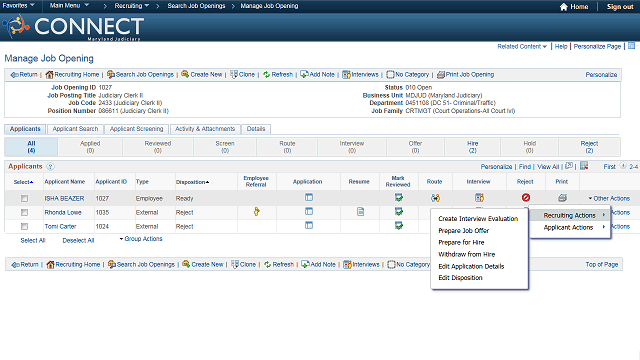Open the grid zoom popup icon
640x360 pixels.
click(x=569, y=166)
